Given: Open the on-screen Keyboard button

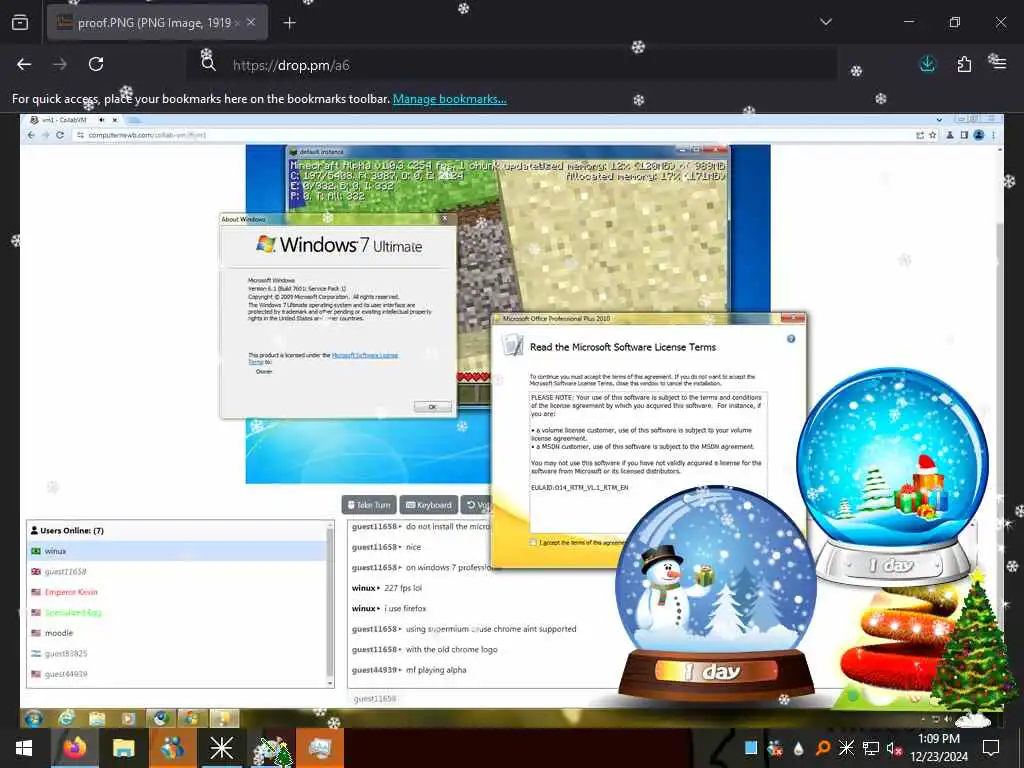Looking at the screenshot, I should coord(428,505).
